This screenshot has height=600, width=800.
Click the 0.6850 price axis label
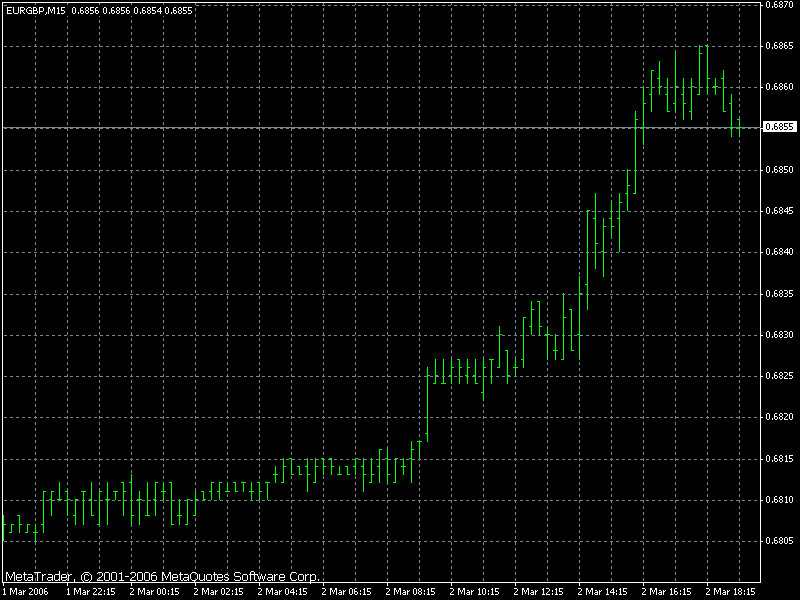(x=779, y=169)
